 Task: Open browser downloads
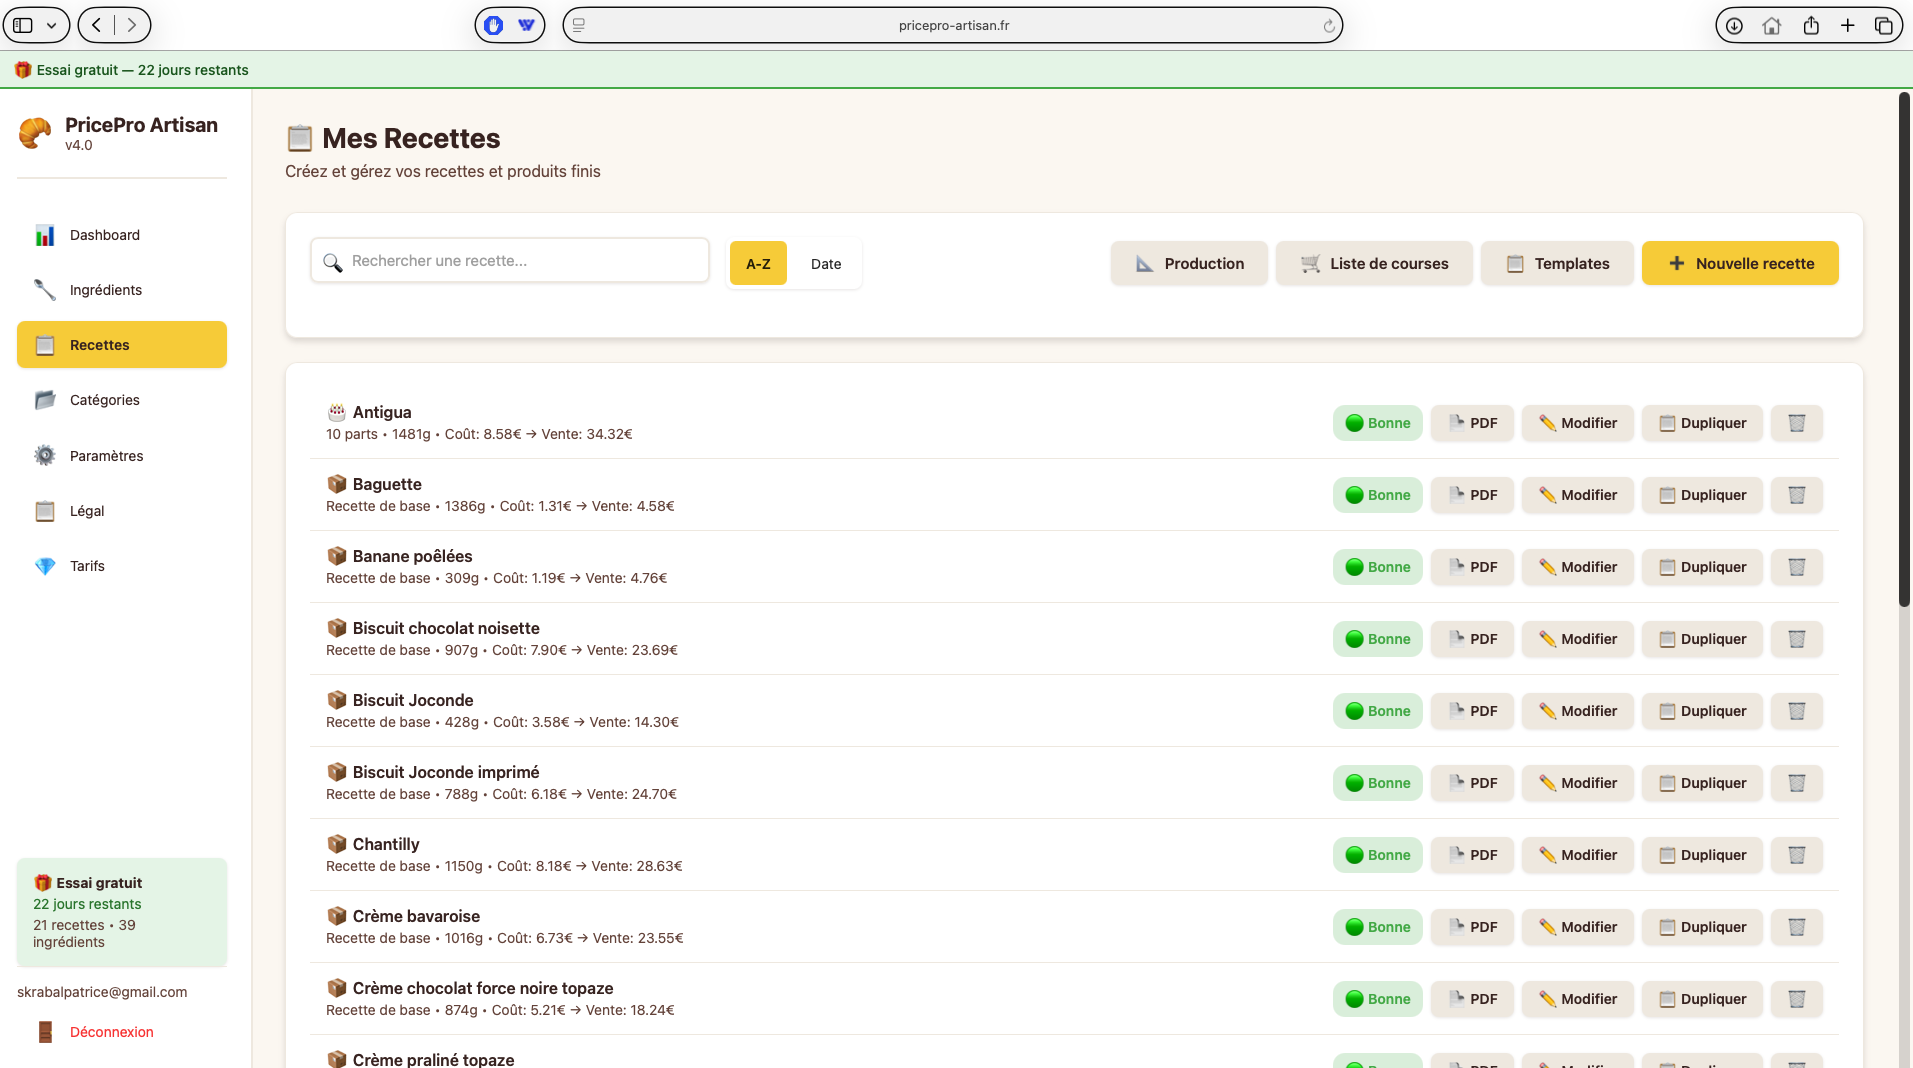(x=1735, y=26)
